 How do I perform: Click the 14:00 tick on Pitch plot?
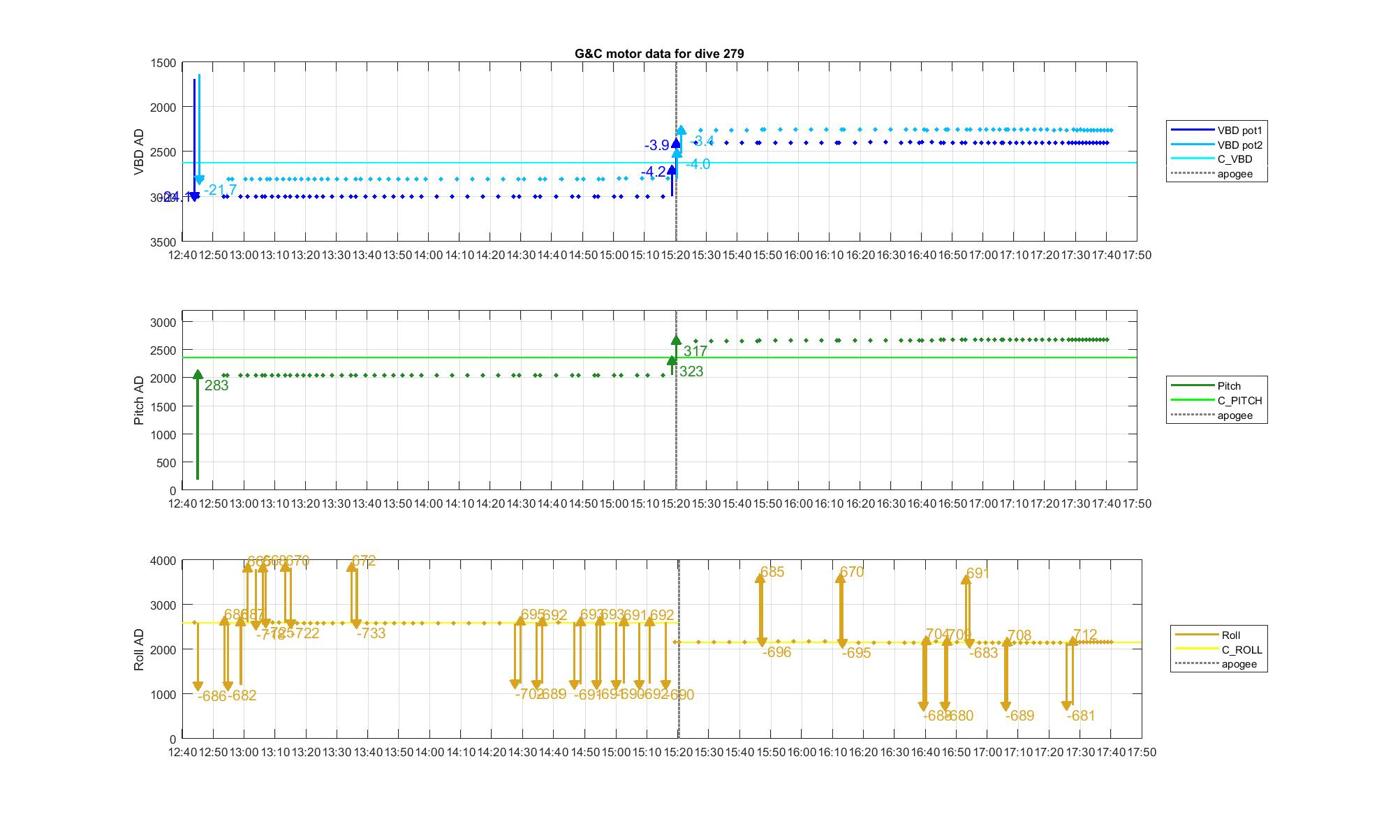[x=429, y=504]
